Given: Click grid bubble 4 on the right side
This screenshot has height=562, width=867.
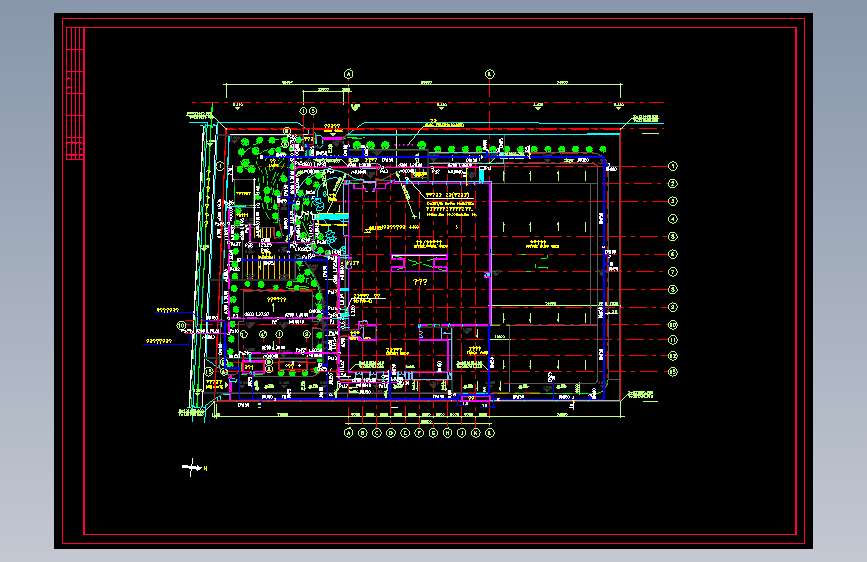Looking at the screenshot, I should click(x=672, y=219).
